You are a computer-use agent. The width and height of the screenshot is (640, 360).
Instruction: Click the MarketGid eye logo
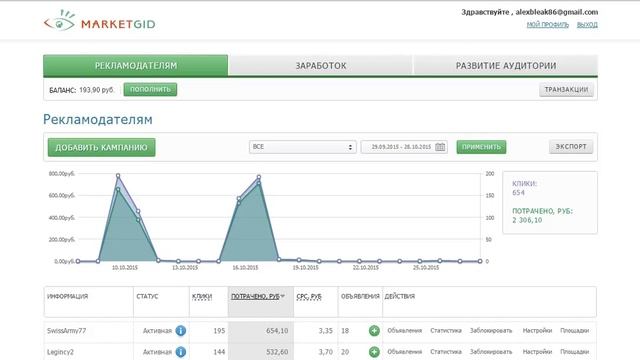click(x=60, y=20)
